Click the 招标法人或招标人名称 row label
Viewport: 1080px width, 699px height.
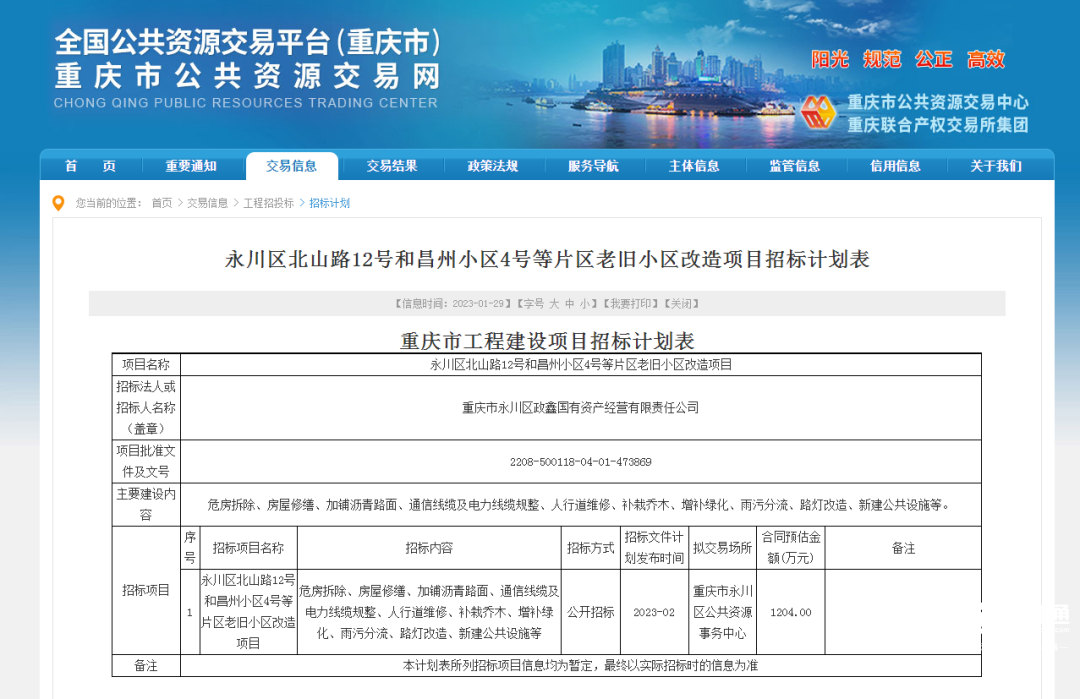pos(146,408)
